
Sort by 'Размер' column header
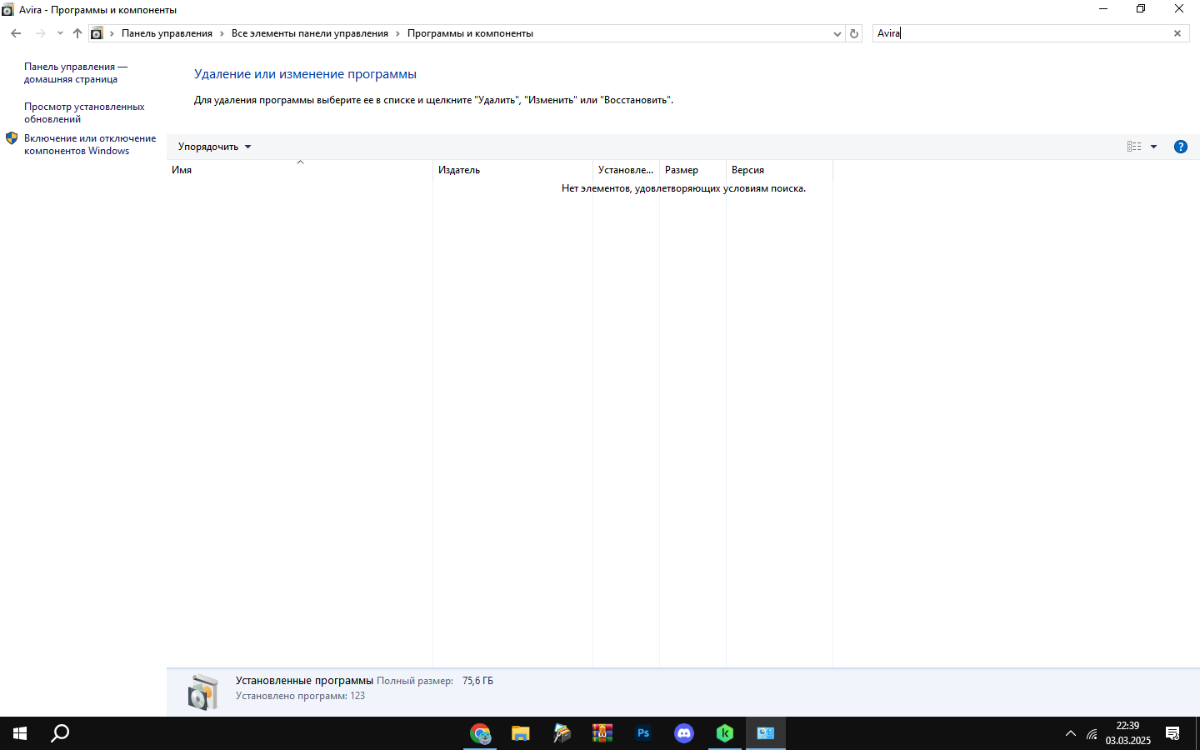coord(693,170)
